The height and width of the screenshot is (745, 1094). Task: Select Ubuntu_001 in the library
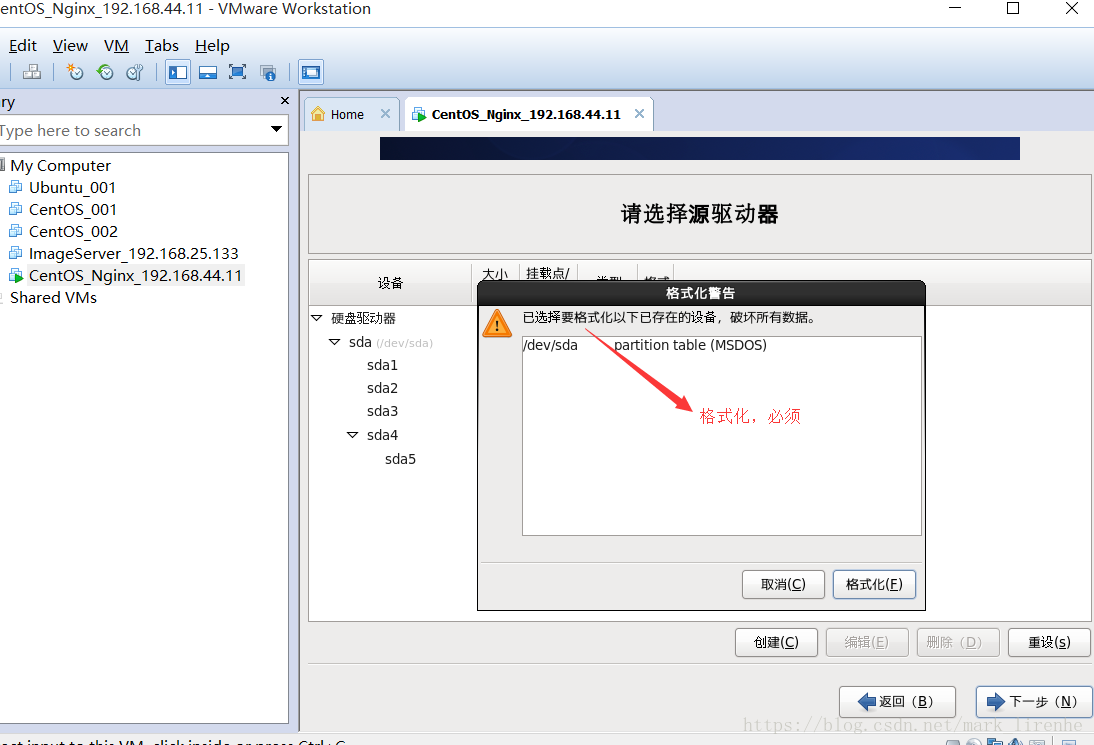pos(73,187)
